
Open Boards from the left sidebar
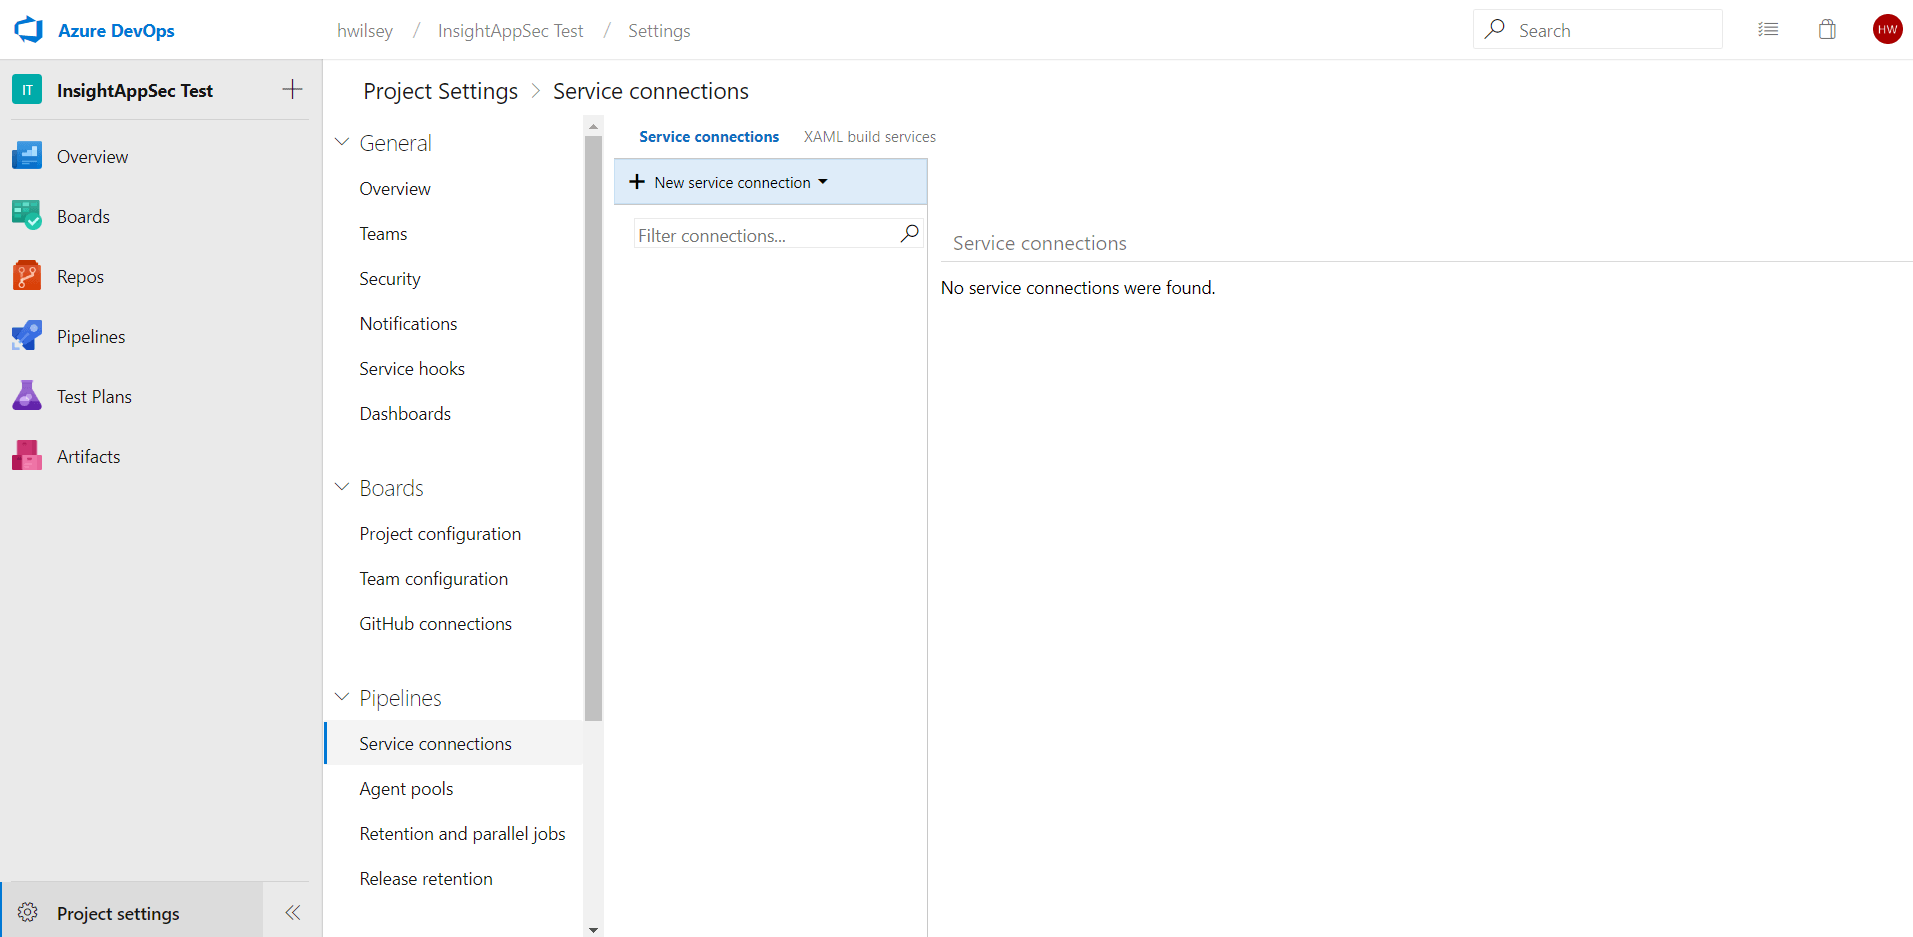[x=83, y=217]
